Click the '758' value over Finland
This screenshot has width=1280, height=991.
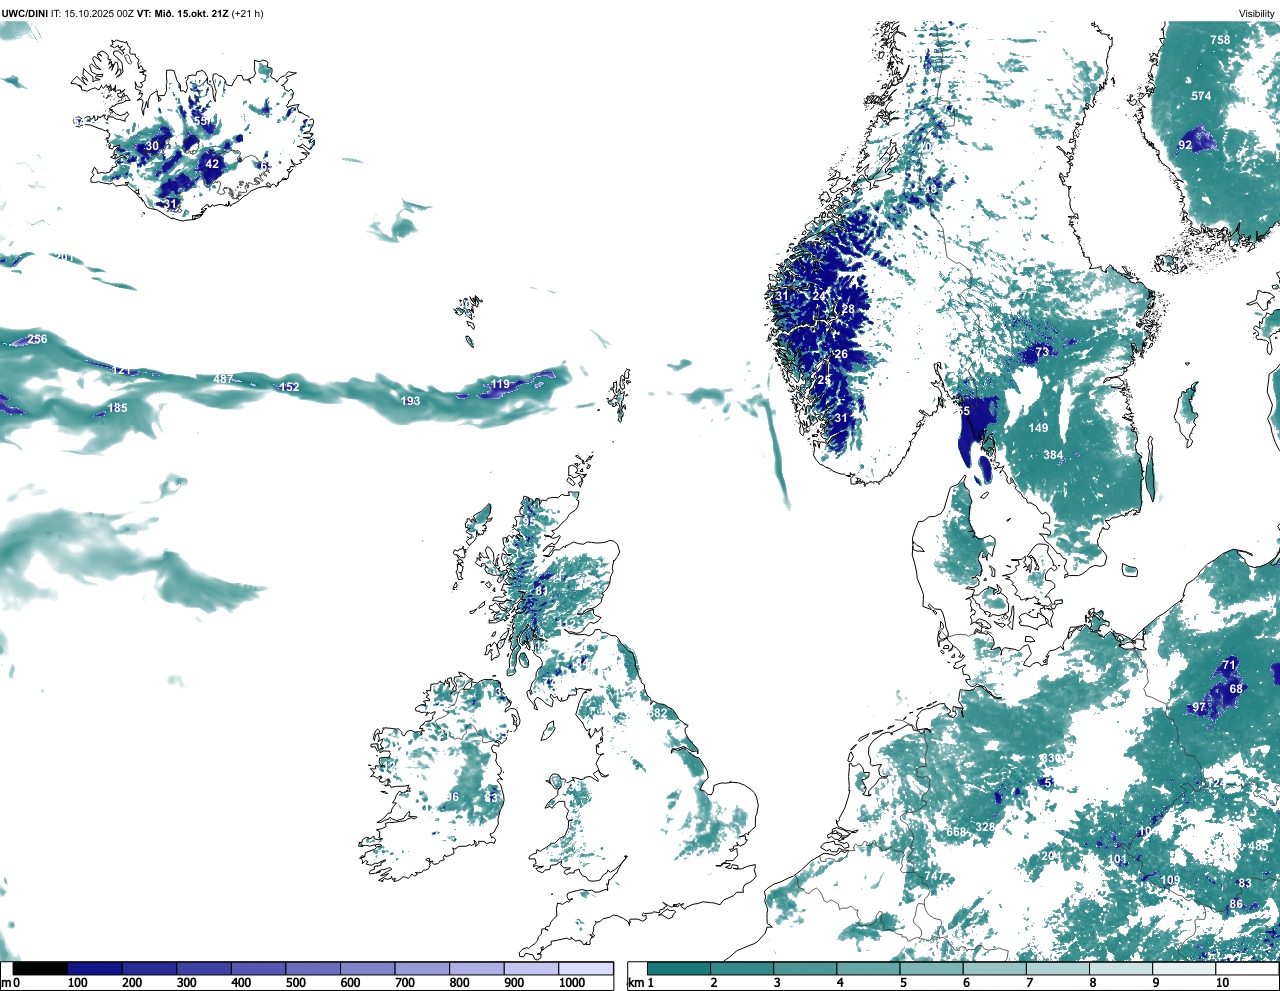coord(1220,40)
